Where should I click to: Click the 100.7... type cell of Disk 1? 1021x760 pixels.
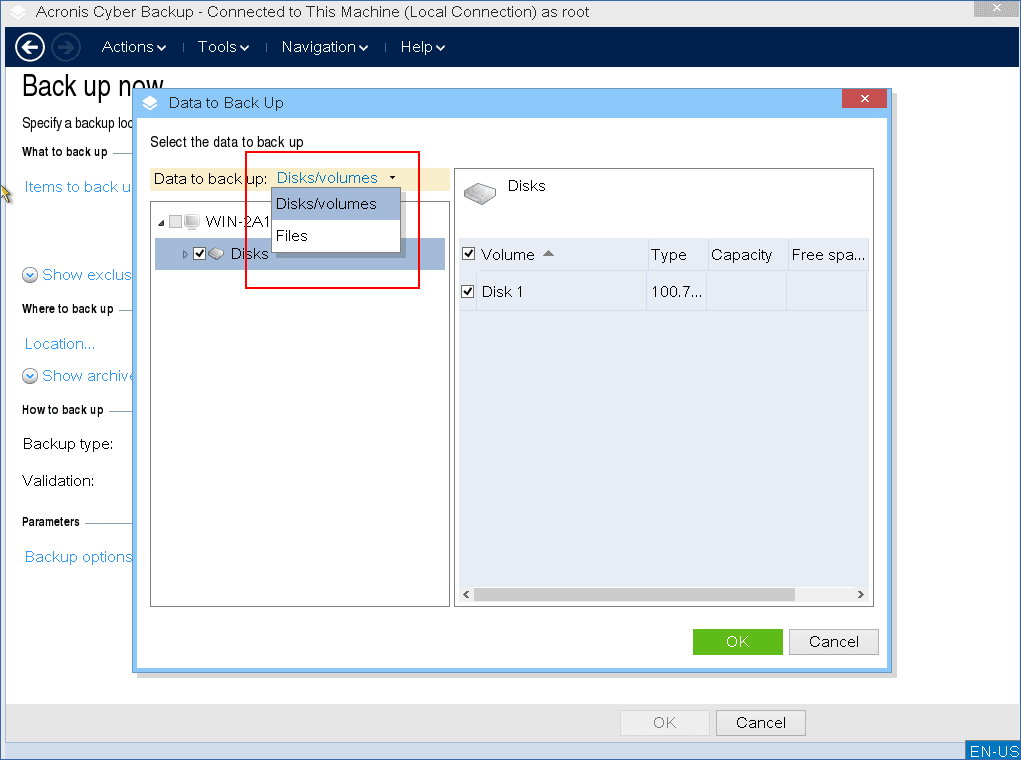677,292
